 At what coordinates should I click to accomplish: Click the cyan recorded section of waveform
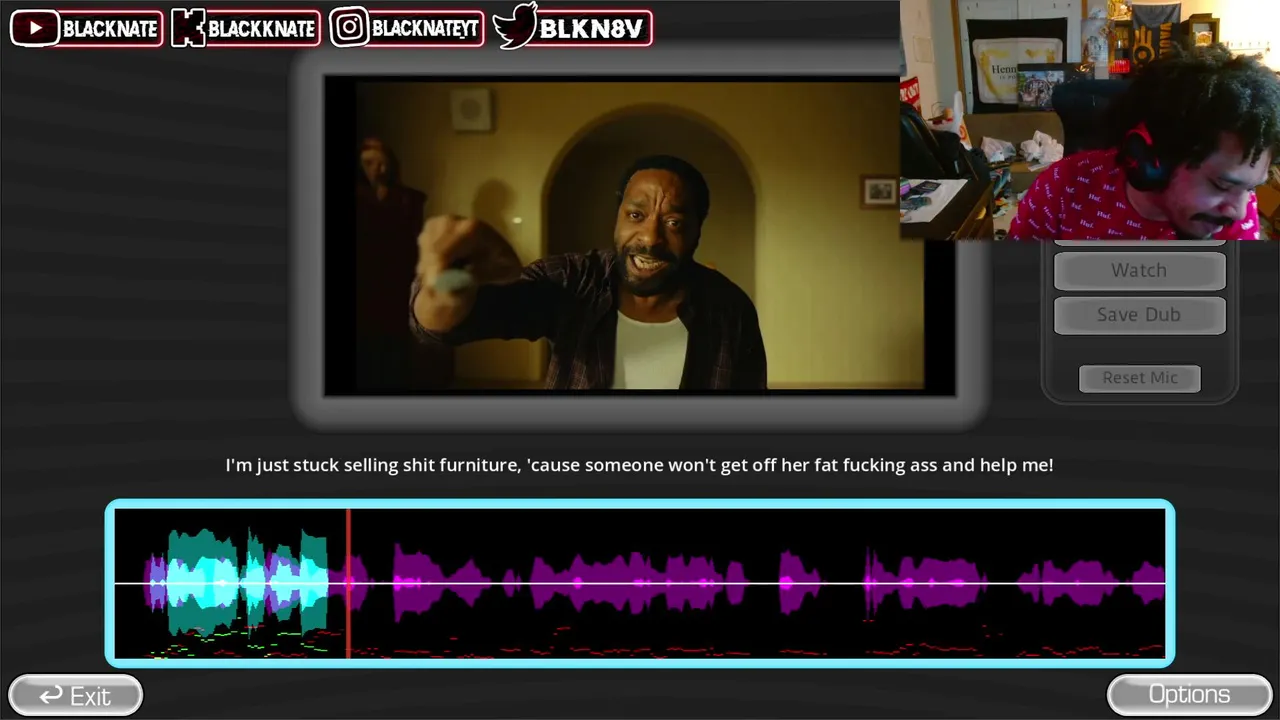coord(247,582)
